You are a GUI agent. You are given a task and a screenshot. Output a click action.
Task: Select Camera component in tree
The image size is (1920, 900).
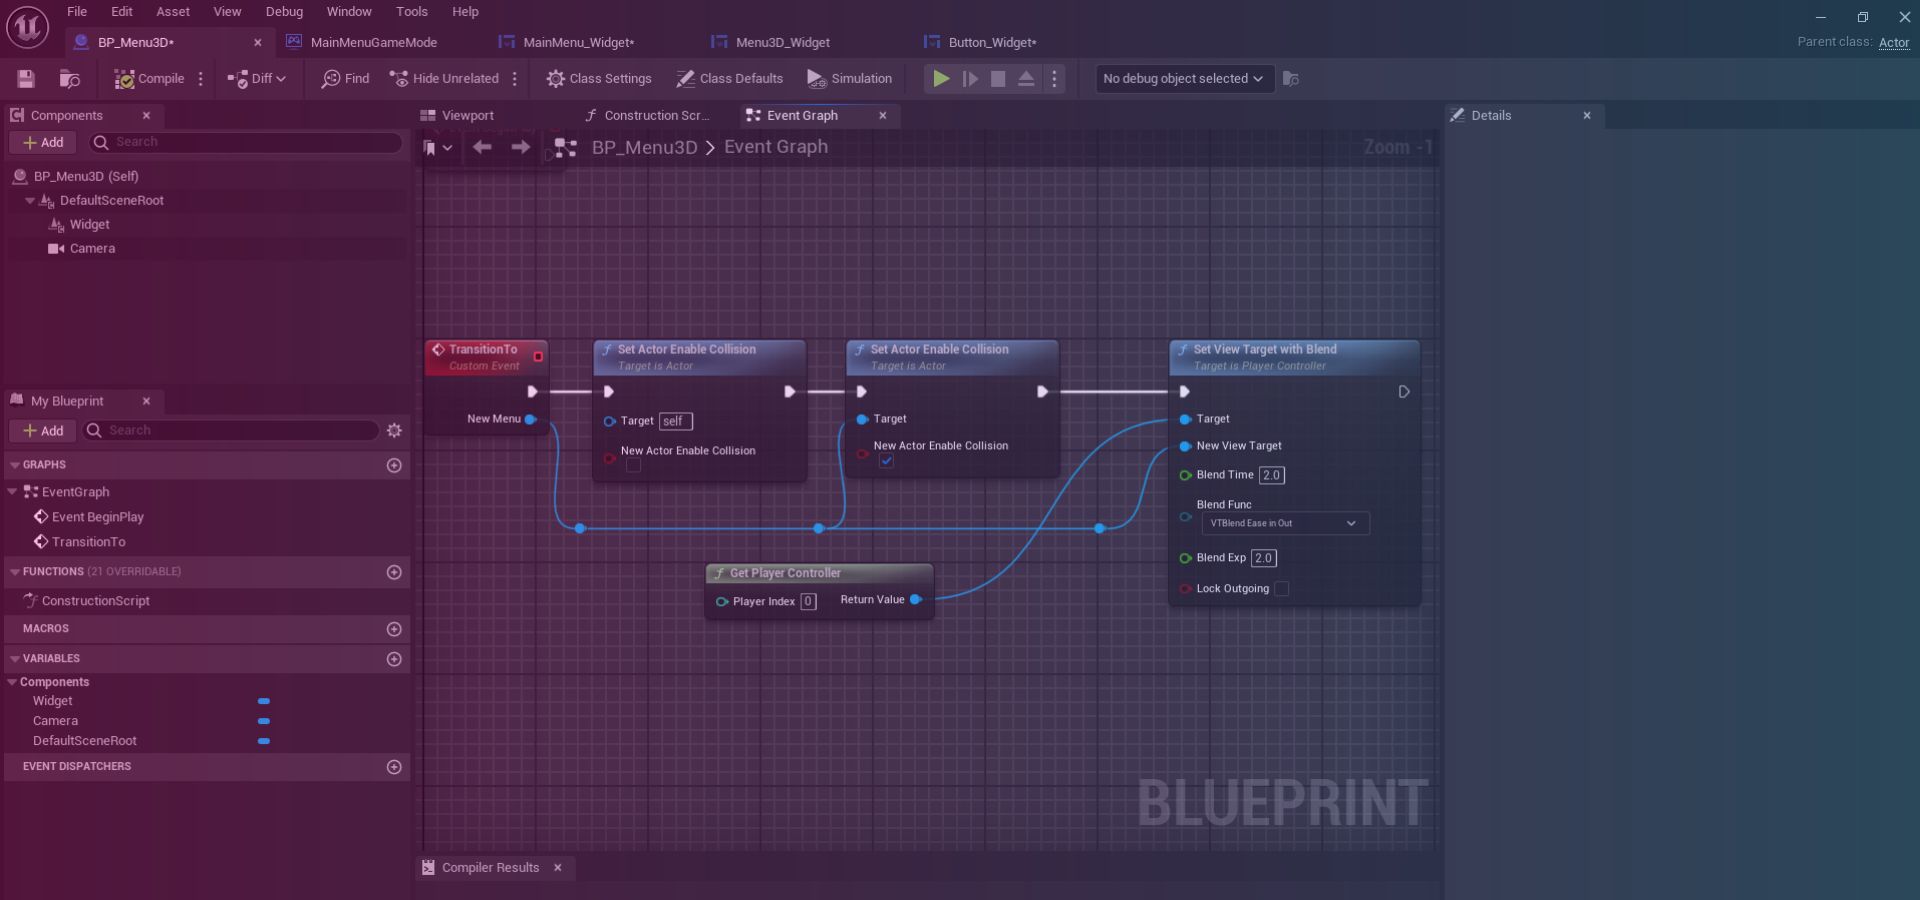(92, 249)
